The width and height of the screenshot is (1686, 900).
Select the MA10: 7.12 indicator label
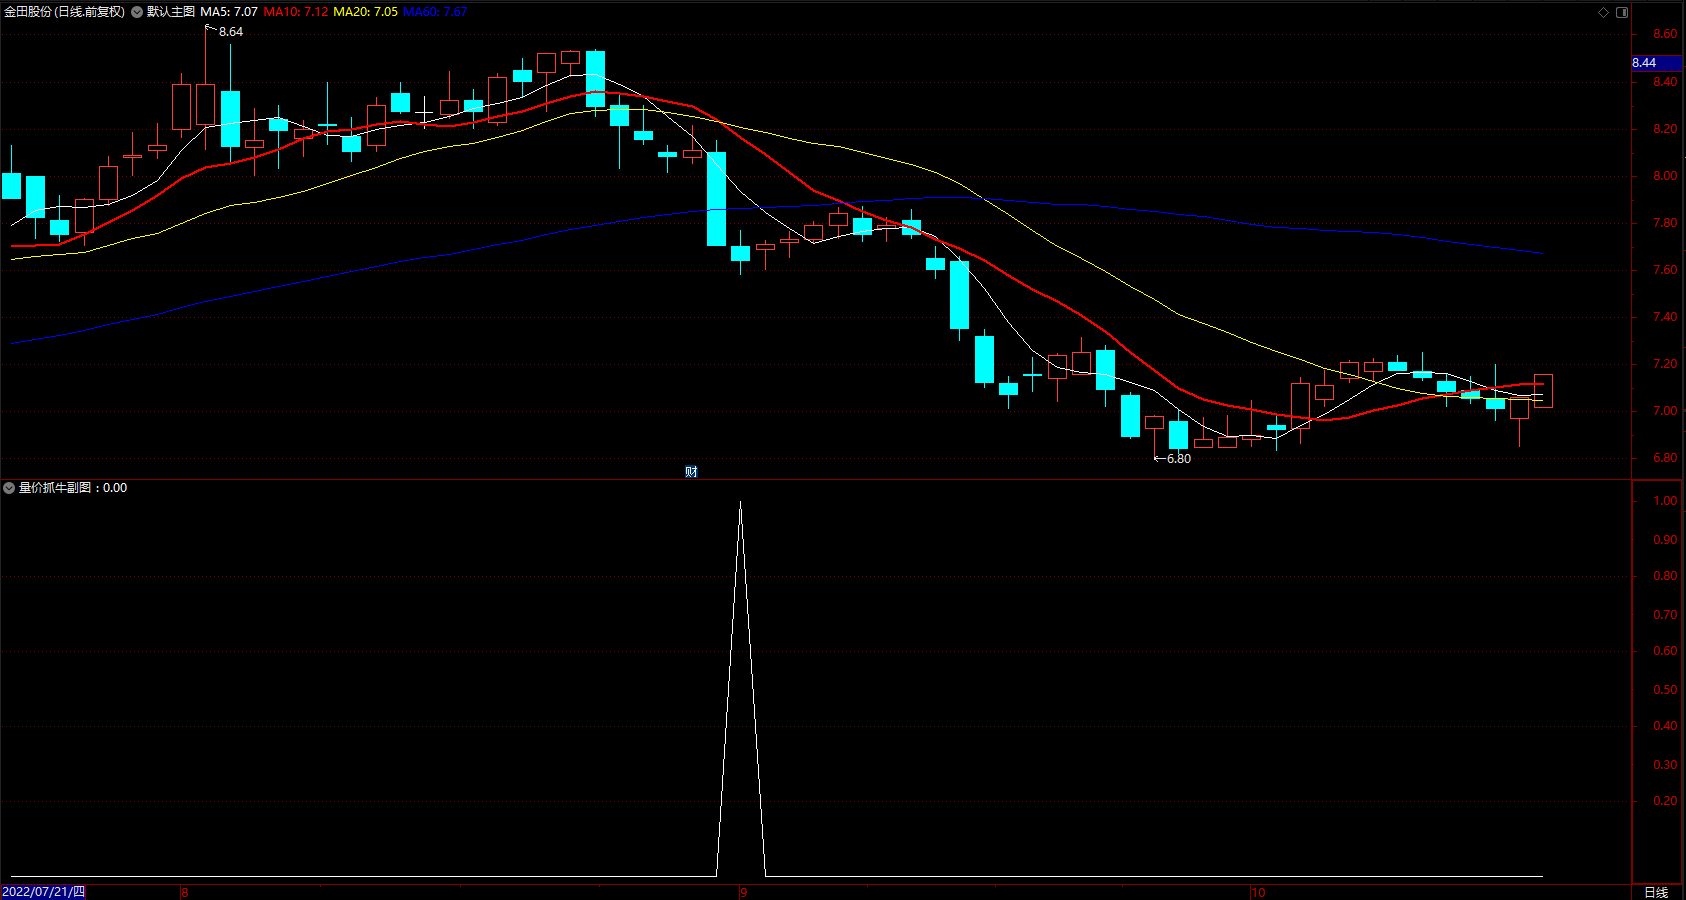pos(296,12)
